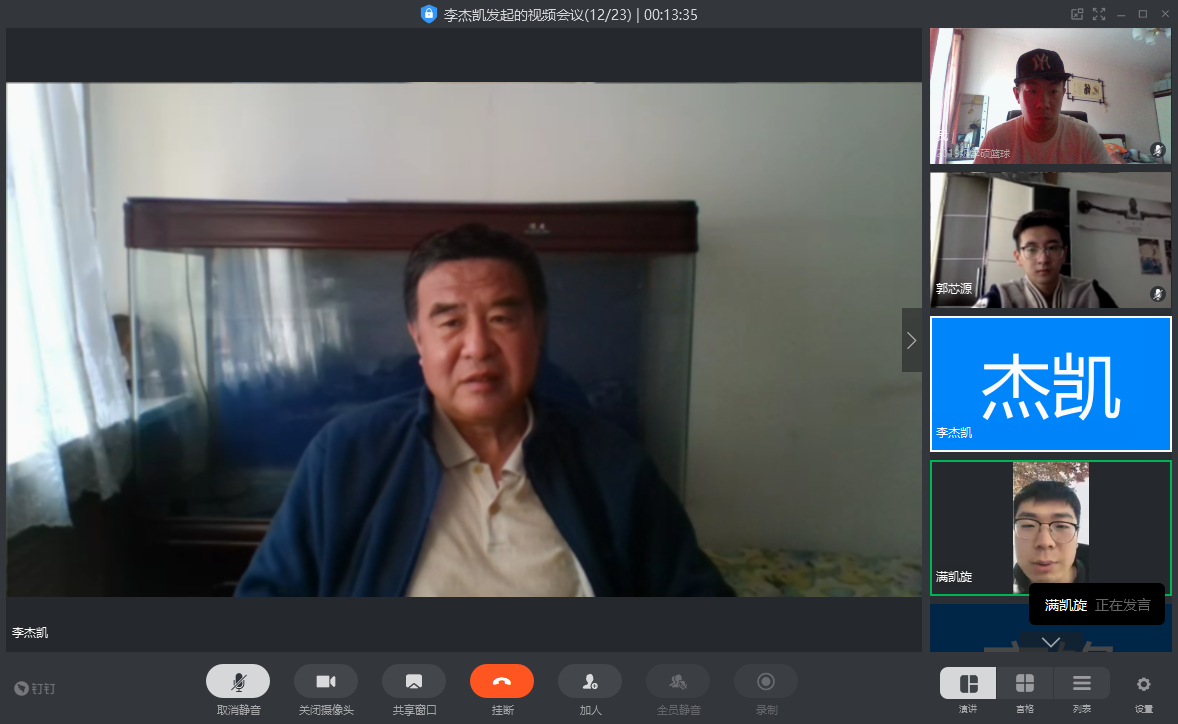Collapse the participant sidebar with right chevron
Screen dimensions: 1178x724
tap(911, 340)
